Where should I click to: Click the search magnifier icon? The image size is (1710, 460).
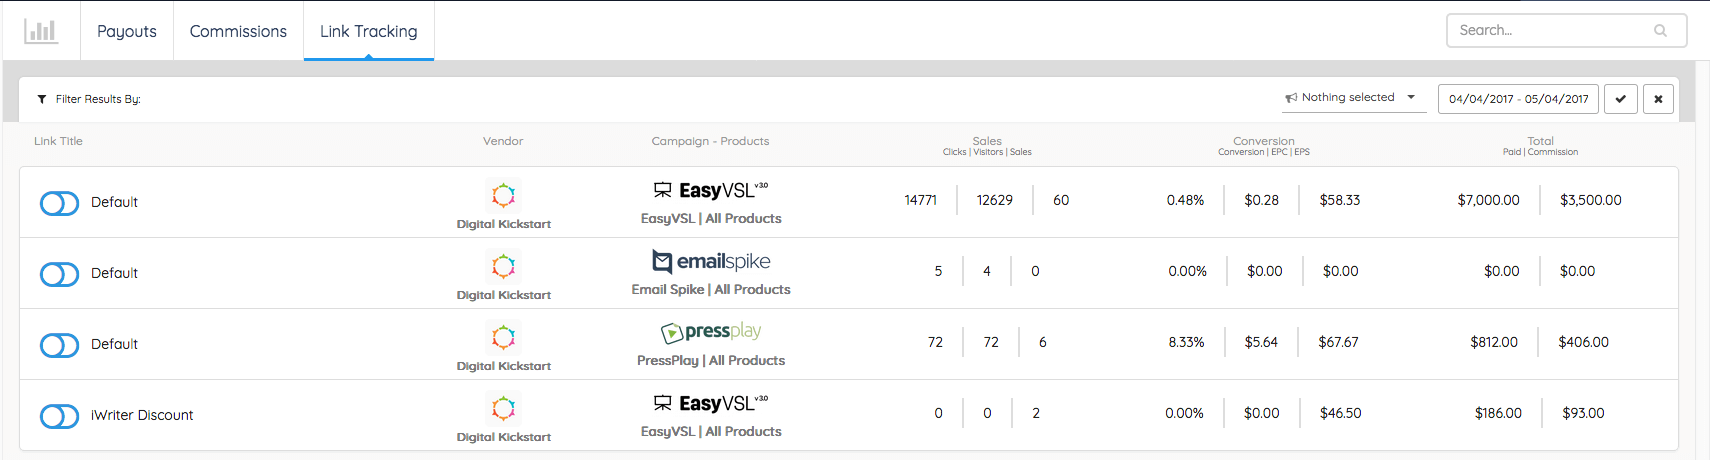1660,31
